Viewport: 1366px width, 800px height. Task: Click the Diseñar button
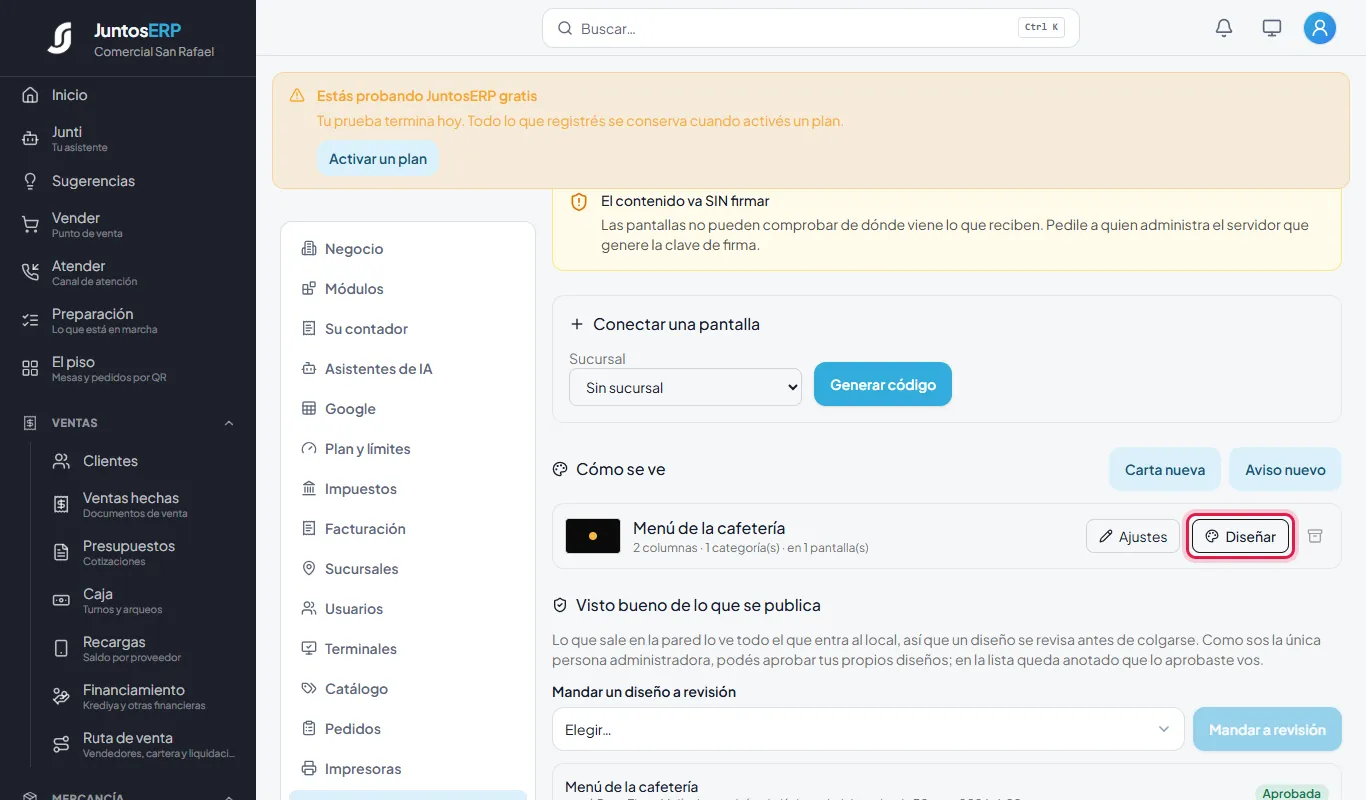point(1240,536)
